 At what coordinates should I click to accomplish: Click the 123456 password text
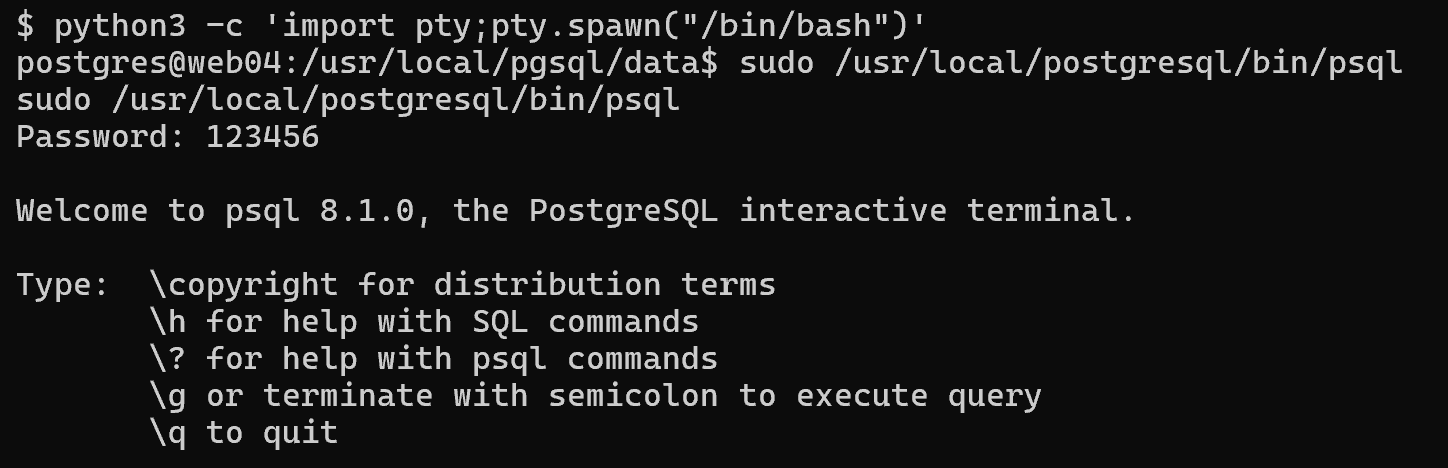(263, 137)
